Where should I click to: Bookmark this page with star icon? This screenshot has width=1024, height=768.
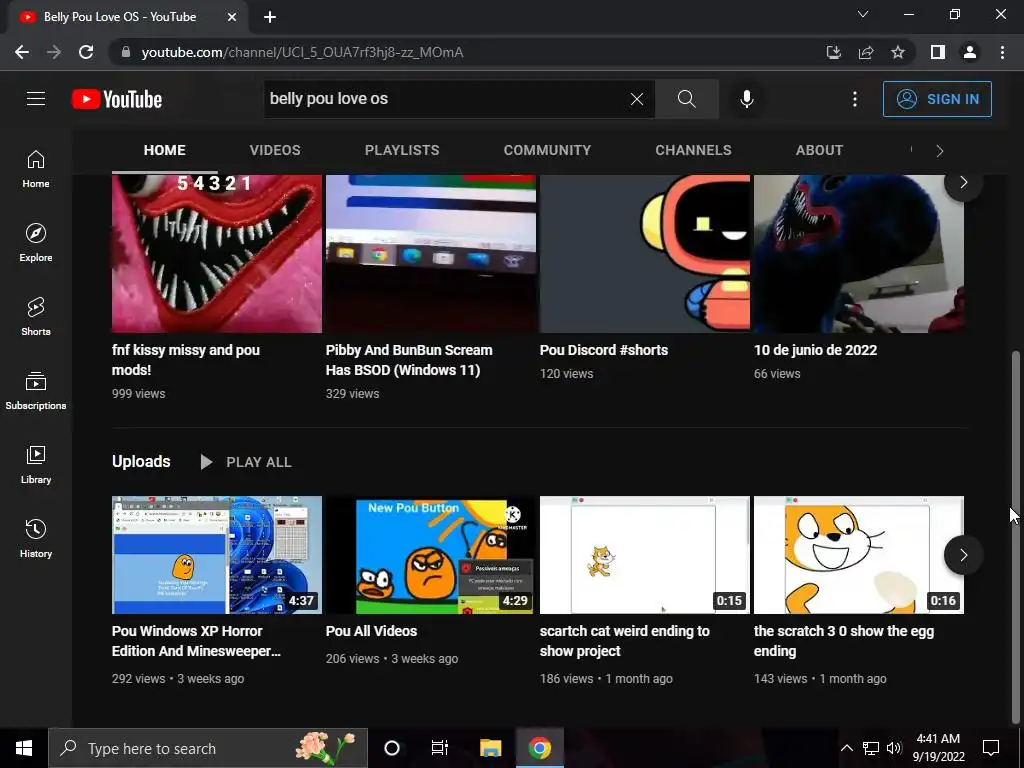[898, 52]
